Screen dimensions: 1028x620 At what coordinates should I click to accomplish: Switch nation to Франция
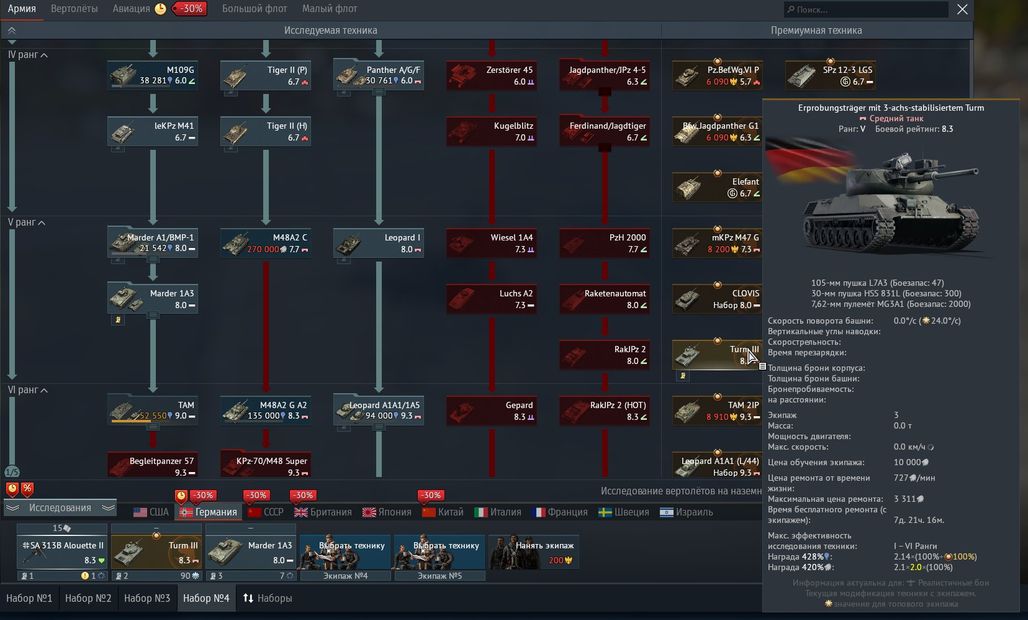(x=559, y=513)
